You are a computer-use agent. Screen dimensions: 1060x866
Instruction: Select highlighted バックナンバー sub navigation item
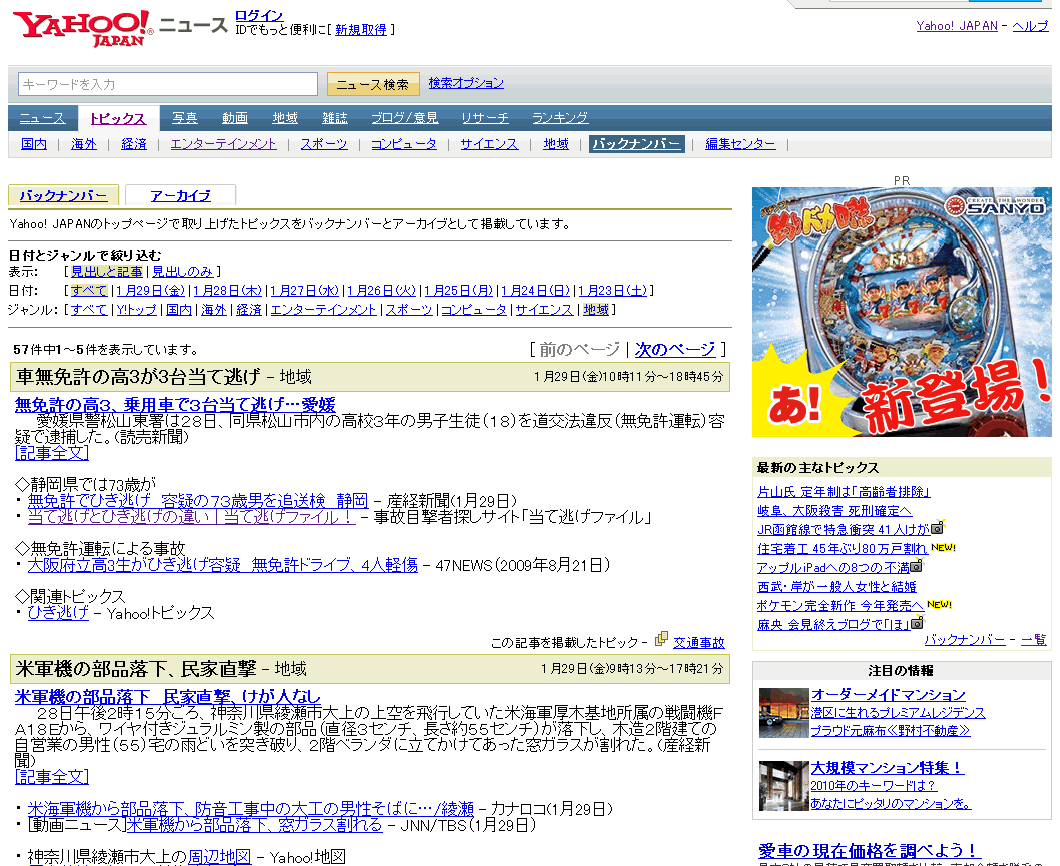tap(636, 143)
